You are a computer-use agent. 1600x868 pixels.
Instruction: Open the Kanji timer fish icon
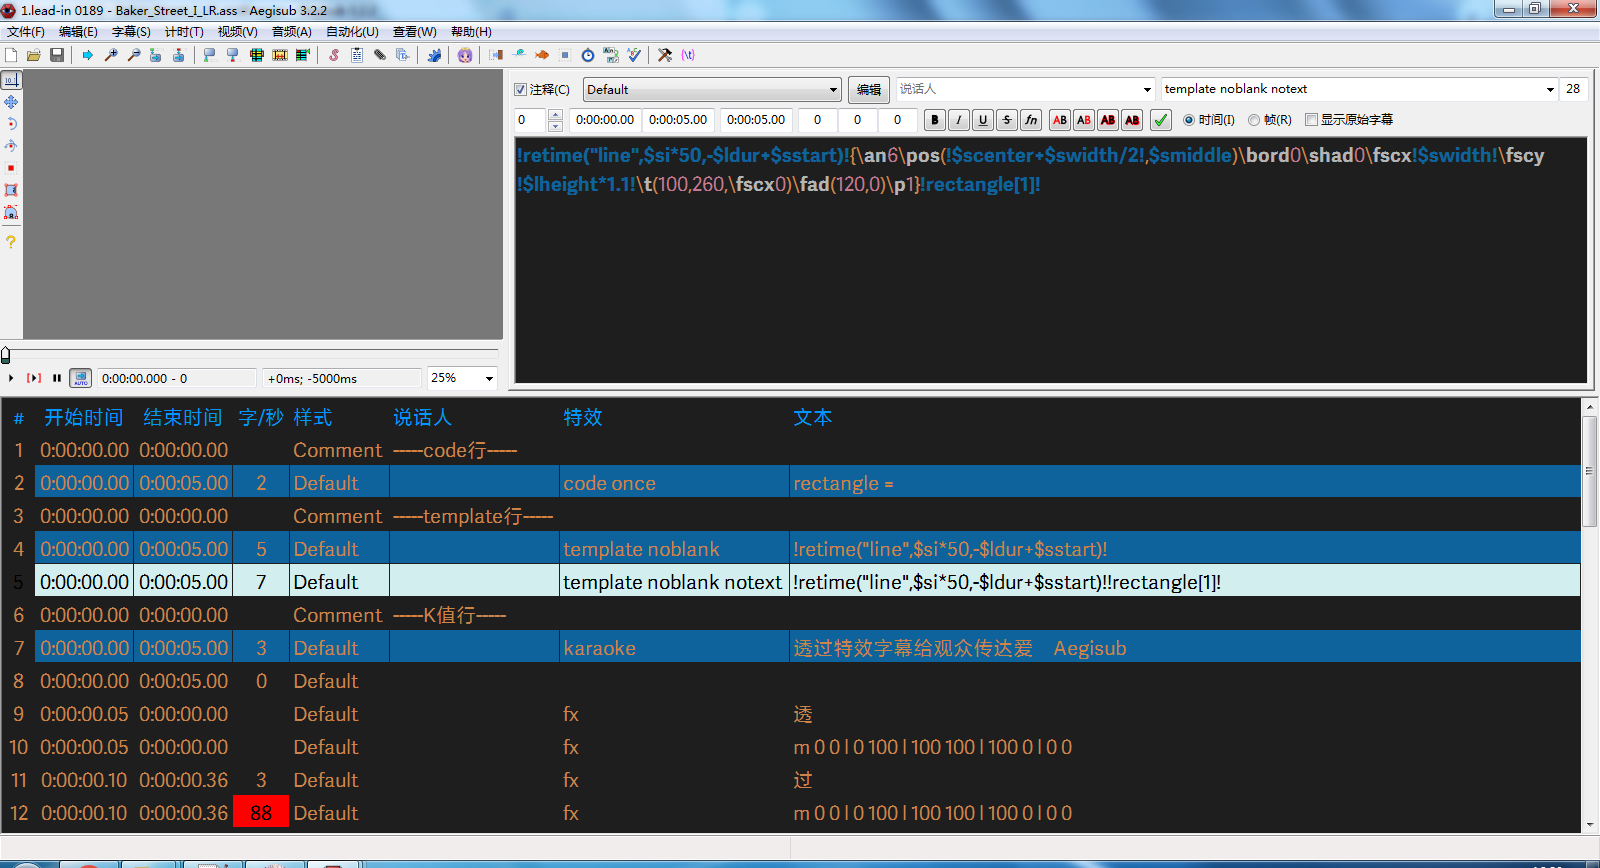[542, 55]
